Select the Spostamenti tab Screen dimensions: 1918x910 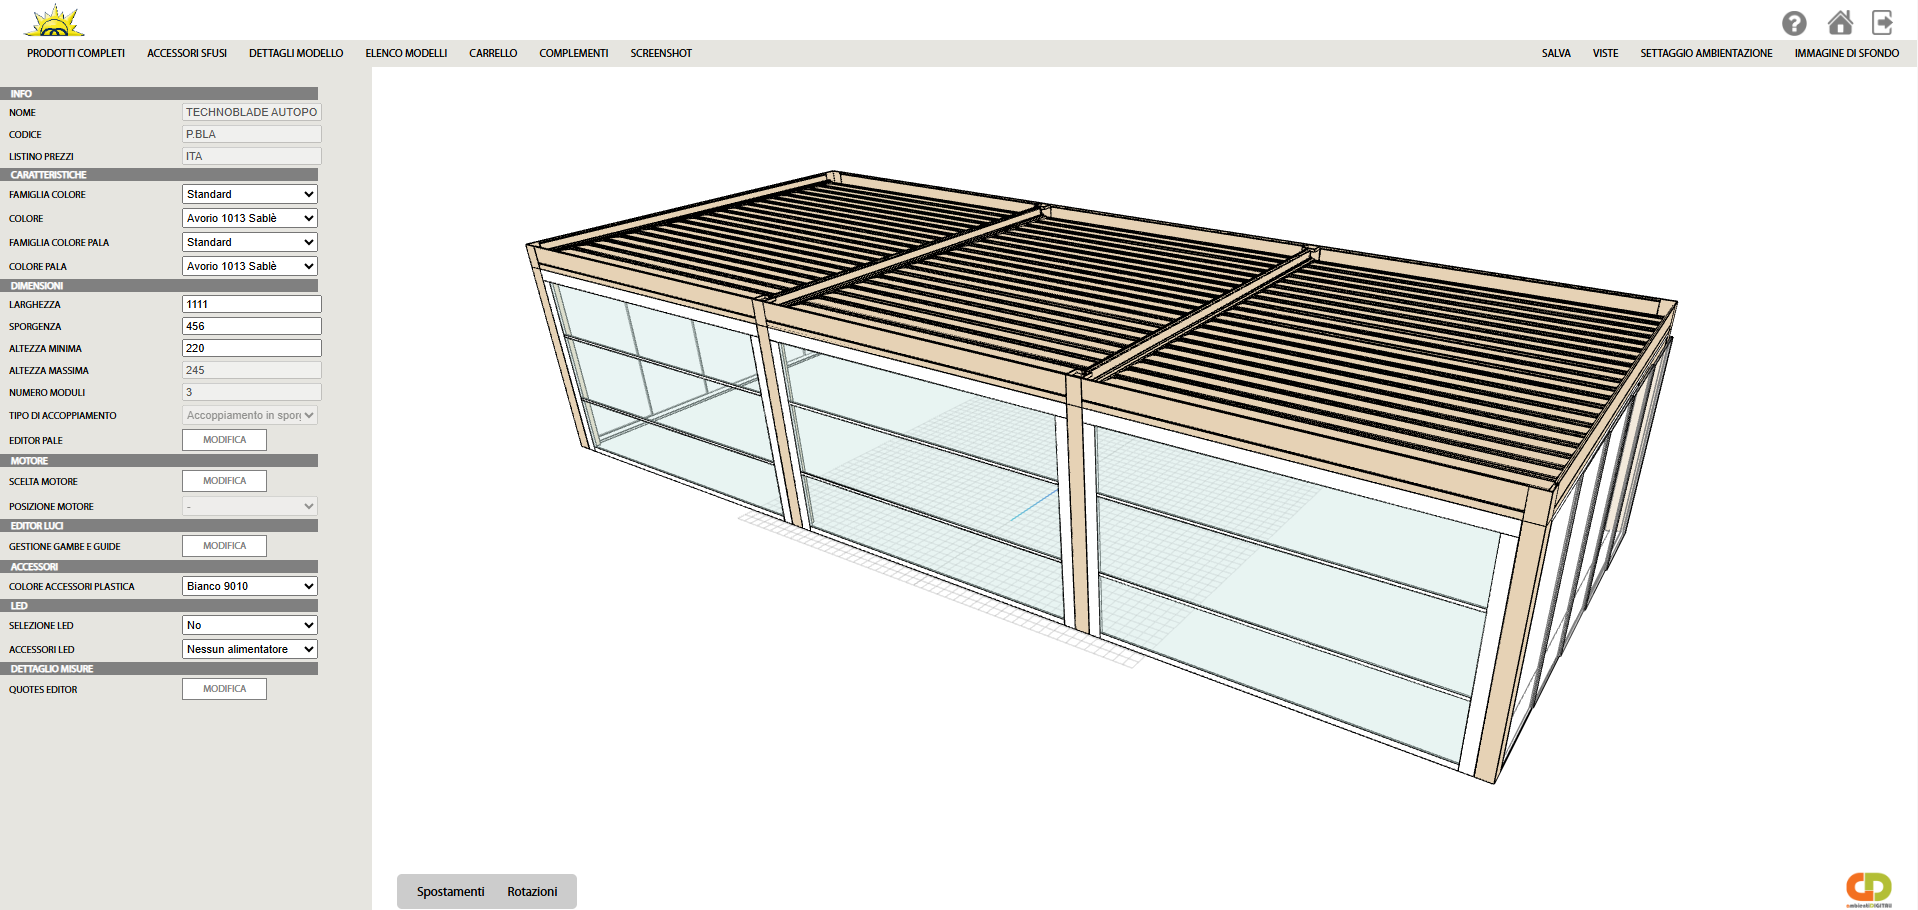pyautogui.click(x=450, y=891)
